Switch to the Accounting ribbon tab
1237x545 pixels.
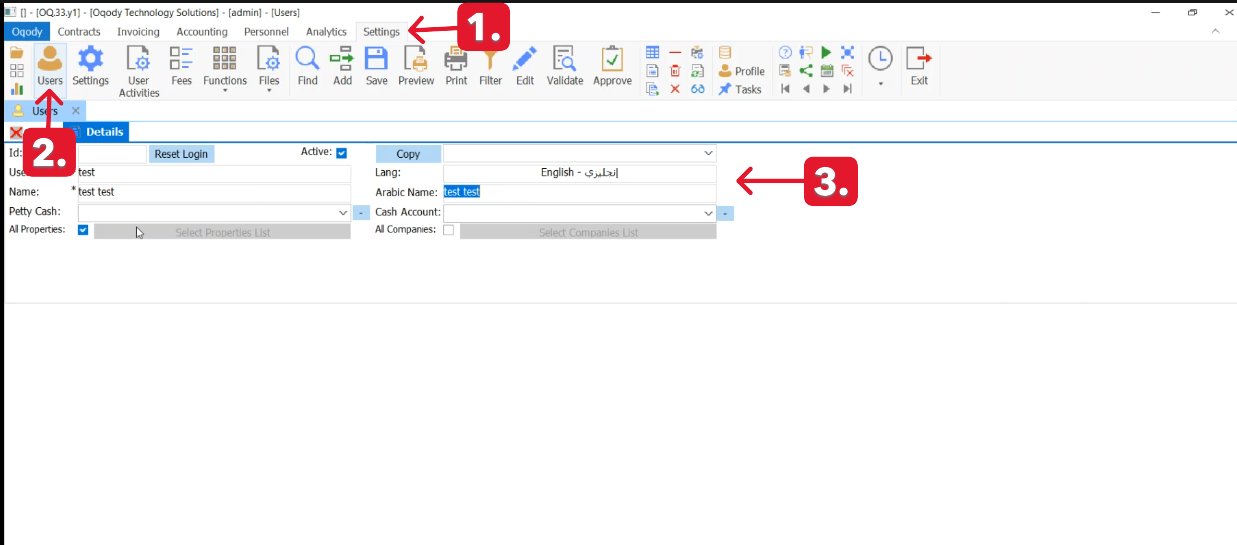tap(202, 32)
